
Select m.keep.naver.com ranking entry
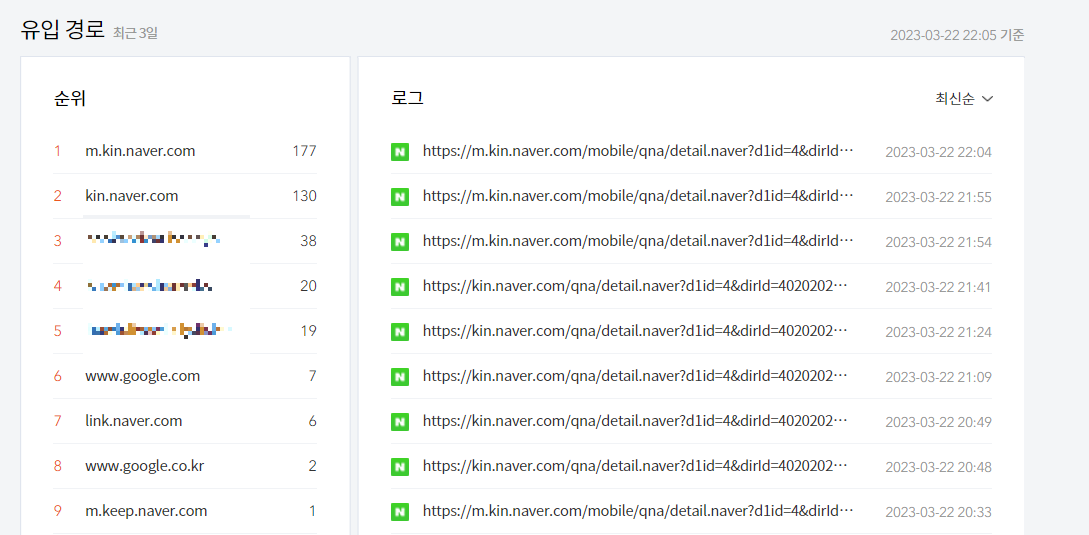click(147, 511)
